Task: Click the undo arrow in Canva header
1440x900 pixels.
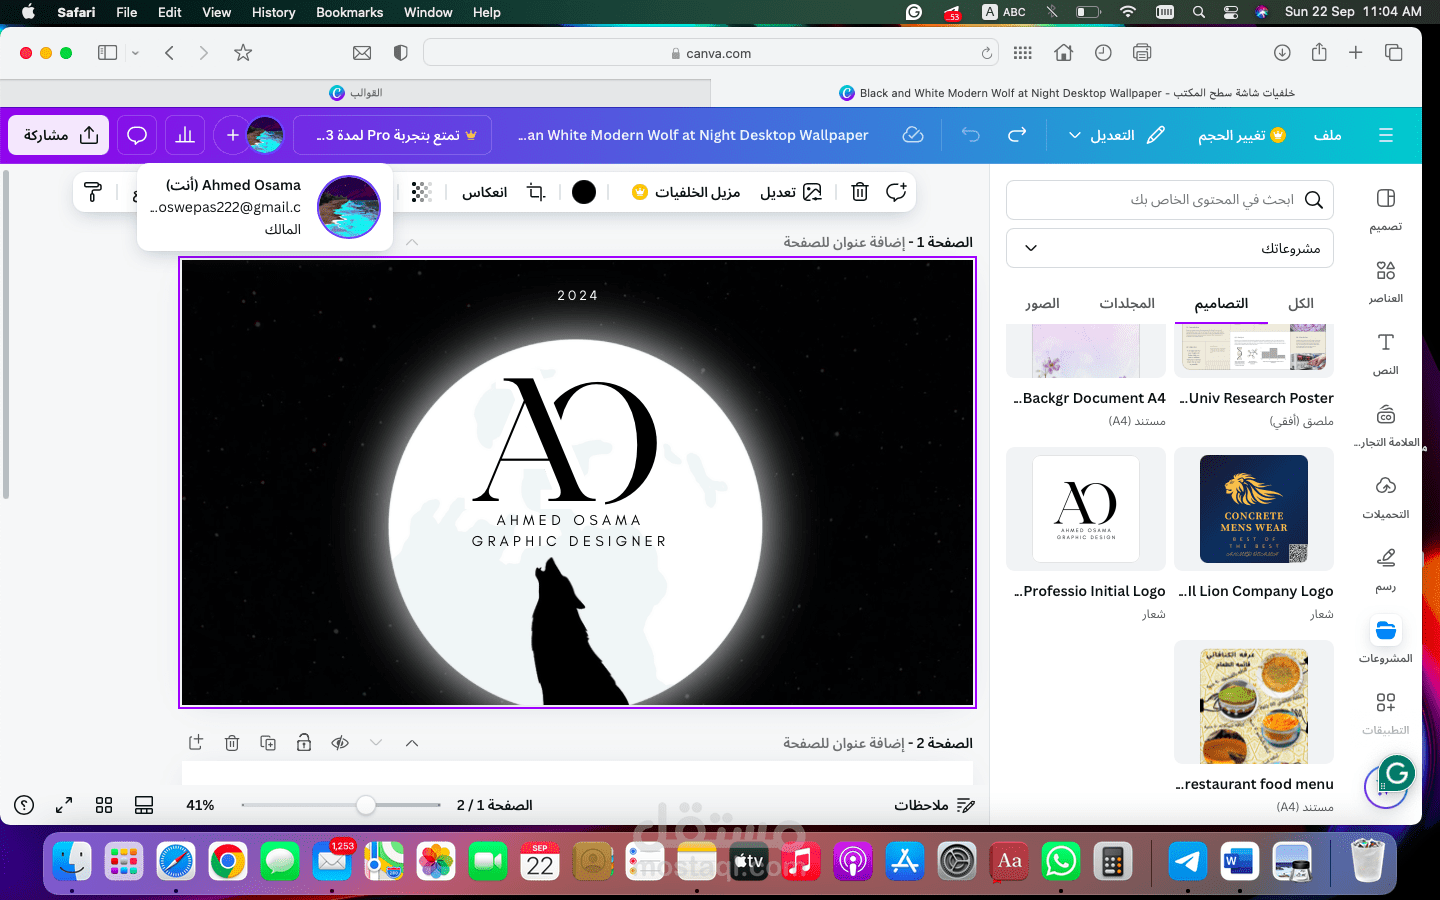Action: [x=970, y=135]
